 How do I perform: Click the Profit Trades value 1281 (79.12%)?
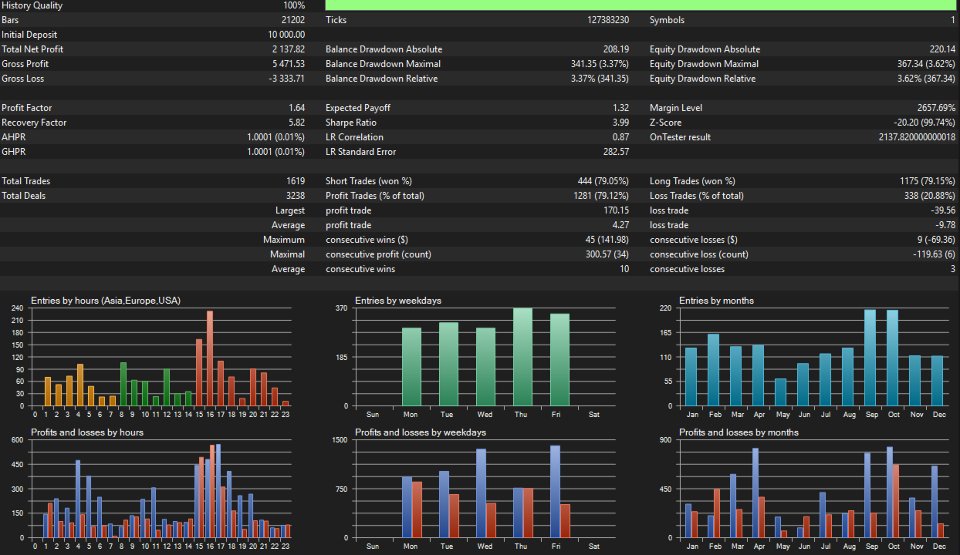(601, 196)
